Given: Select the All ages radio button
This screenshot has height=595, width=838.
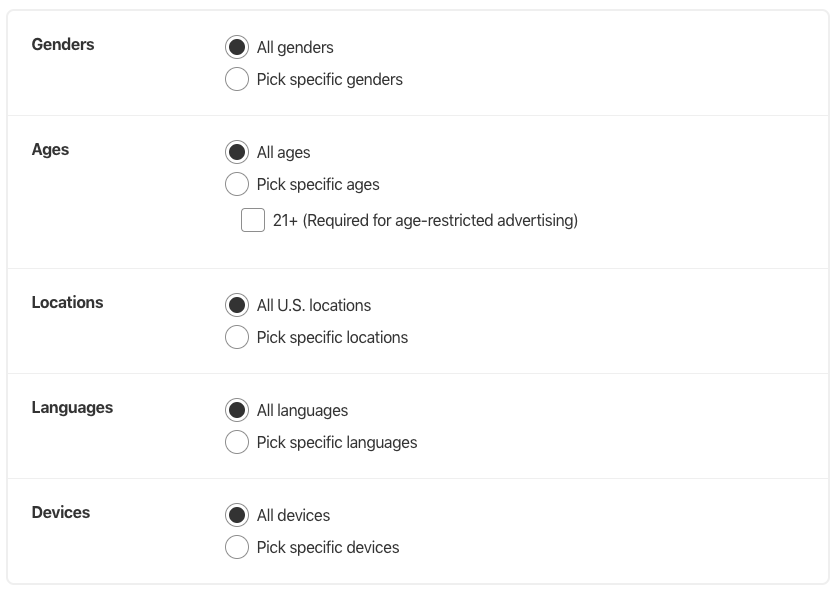Looking at the screenshot, I should pyautogui.click(x=237, y=152).
